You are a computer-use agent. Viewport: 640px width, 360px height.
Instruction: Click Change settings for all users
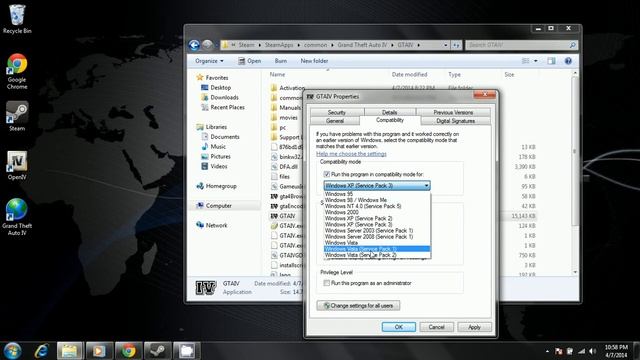(x=358, y=305)
